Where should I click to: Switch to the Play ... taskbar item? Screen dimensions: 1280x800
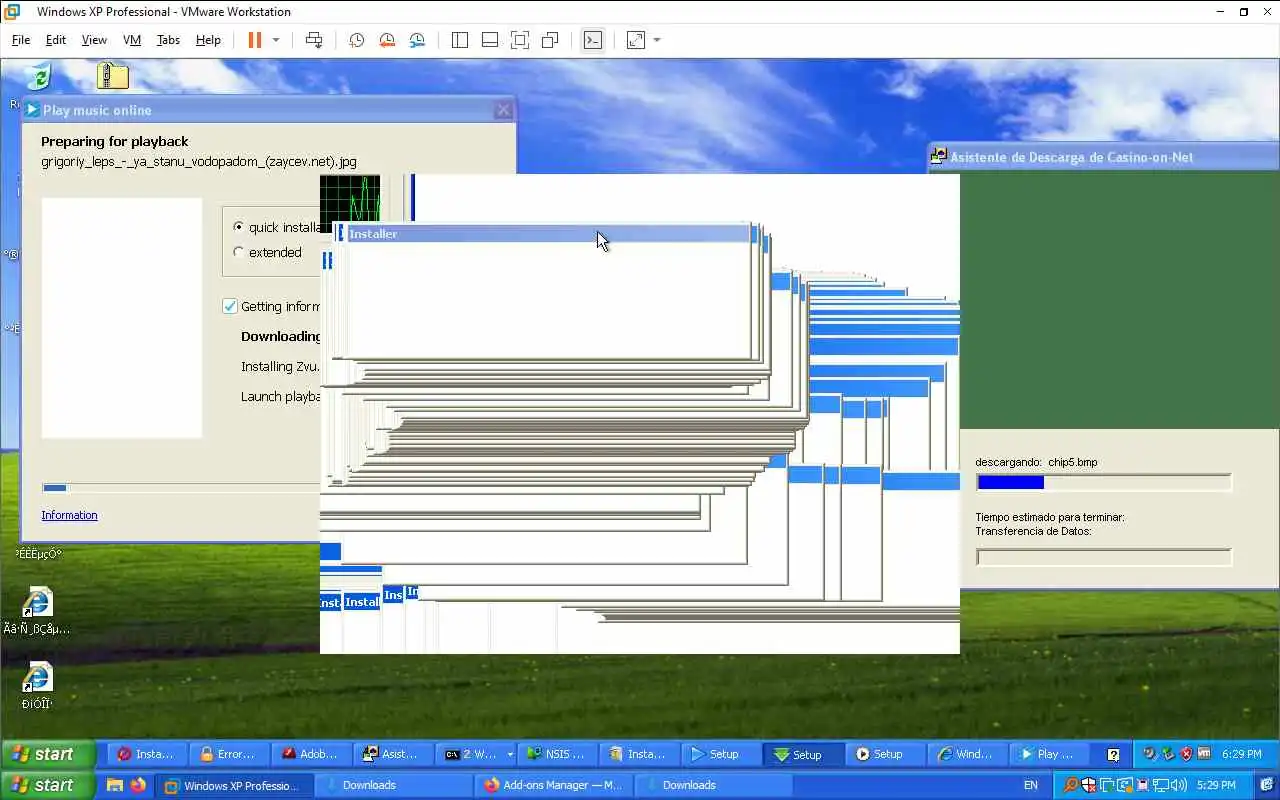point(1048,754)
